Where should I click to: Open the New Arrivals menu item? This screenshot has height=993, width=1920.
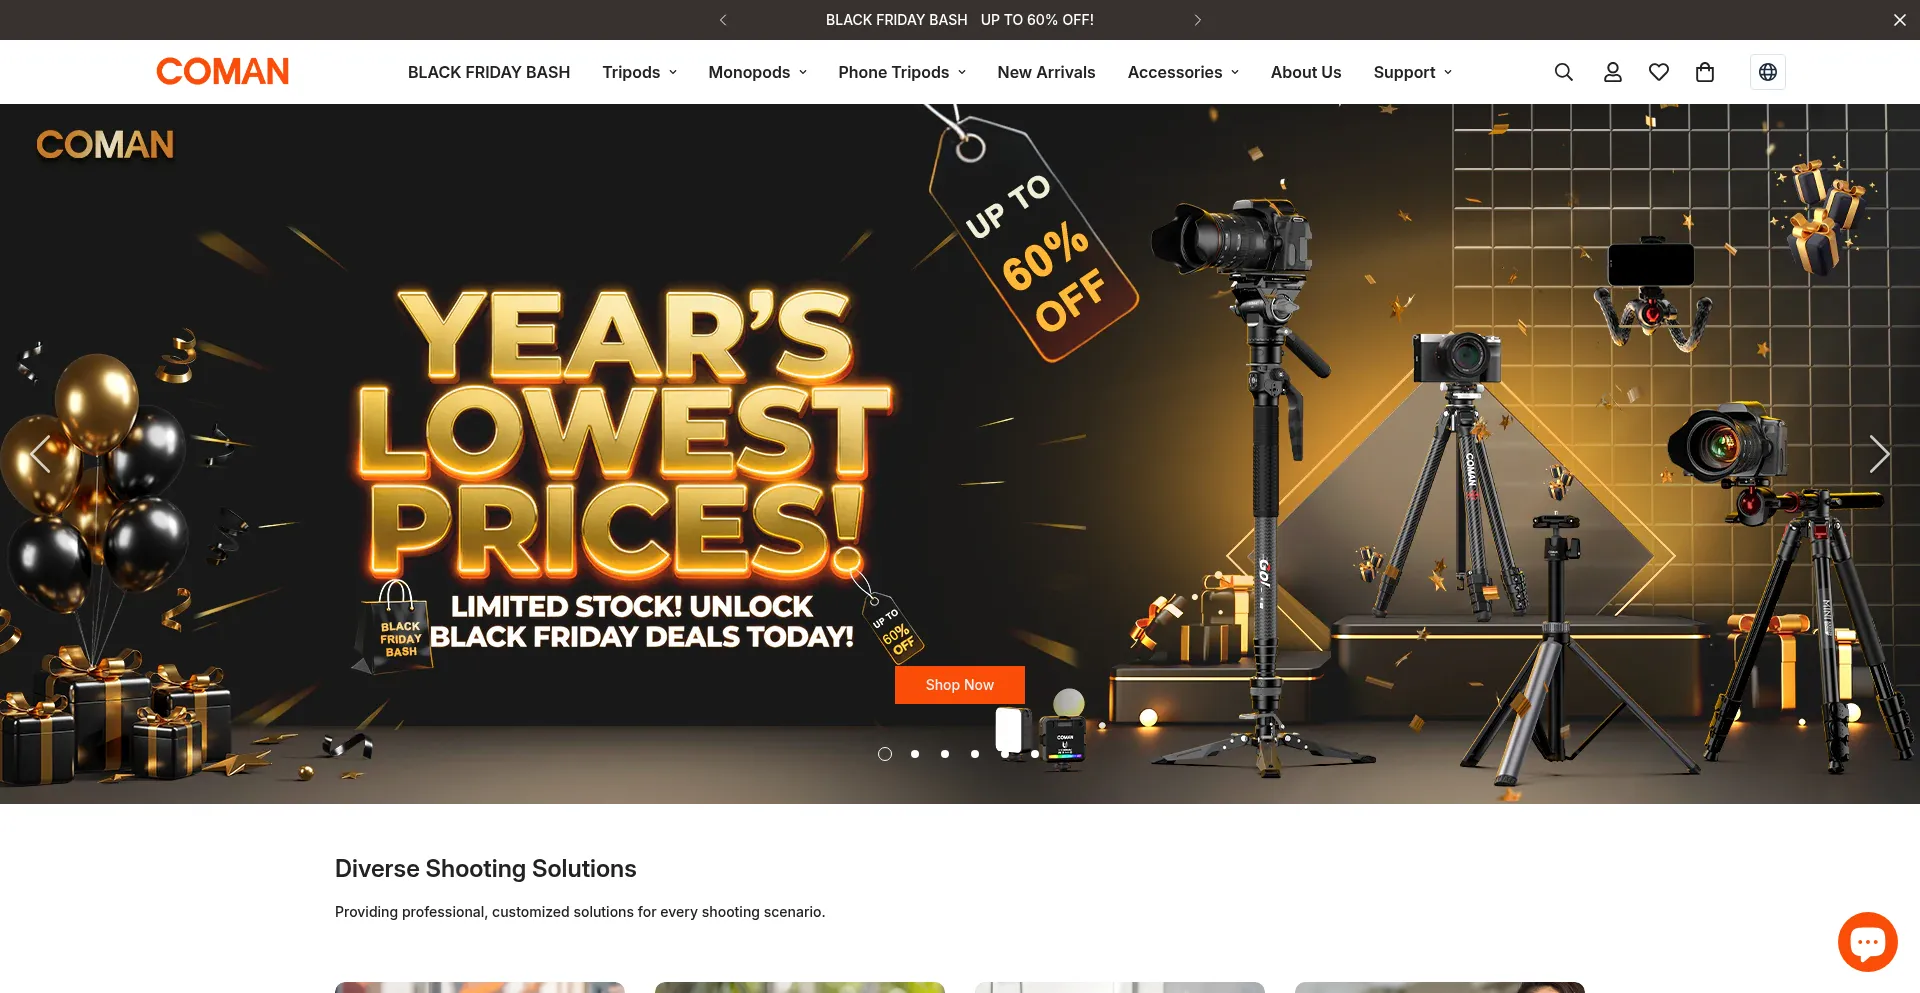tap(1046, 72)
